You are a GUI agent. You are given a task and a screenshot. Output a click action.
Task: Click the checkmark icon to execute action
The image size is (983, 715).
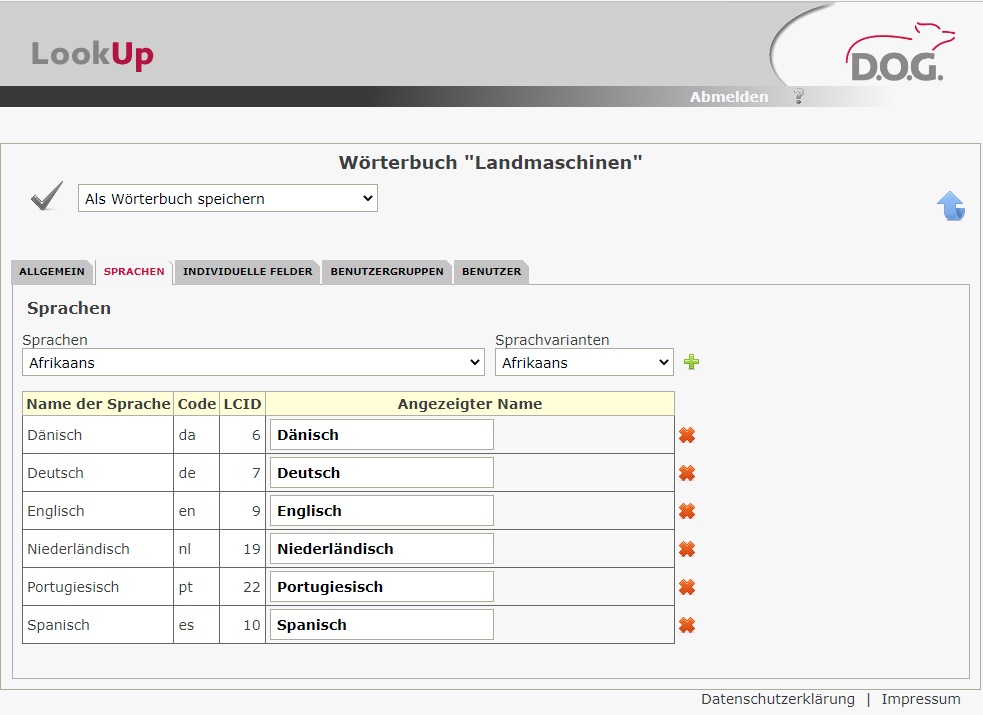(46, 197)
